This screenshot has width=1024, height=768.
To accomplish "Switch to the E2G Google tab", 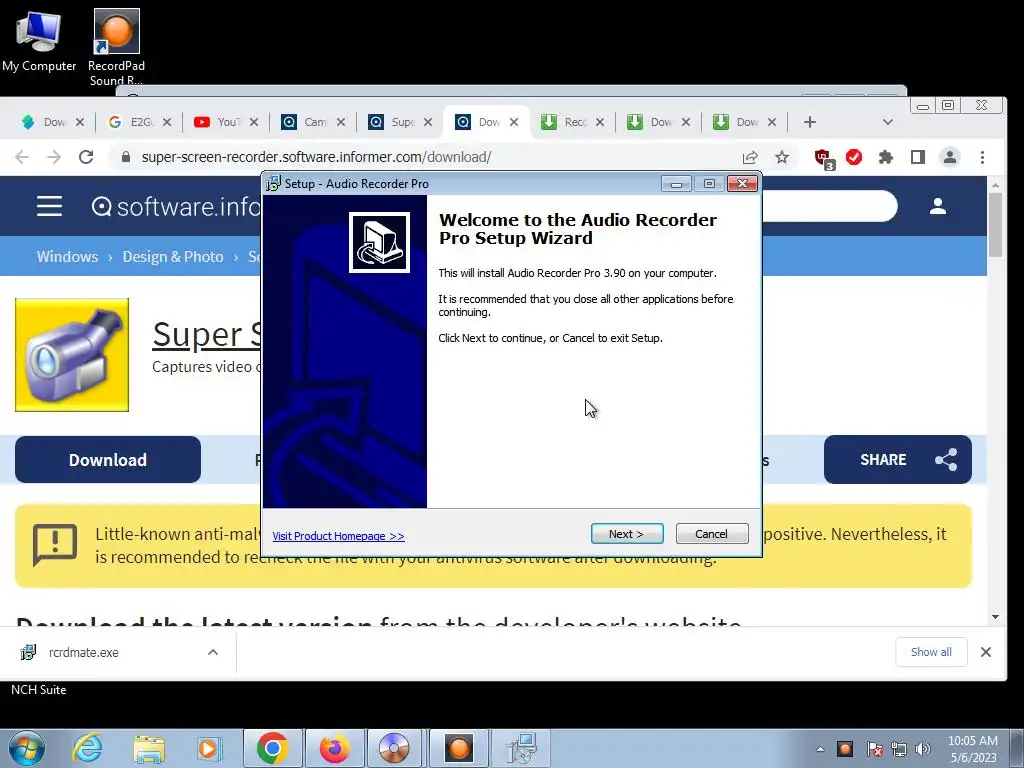I will pyautogui.click(x=134, y=122).
